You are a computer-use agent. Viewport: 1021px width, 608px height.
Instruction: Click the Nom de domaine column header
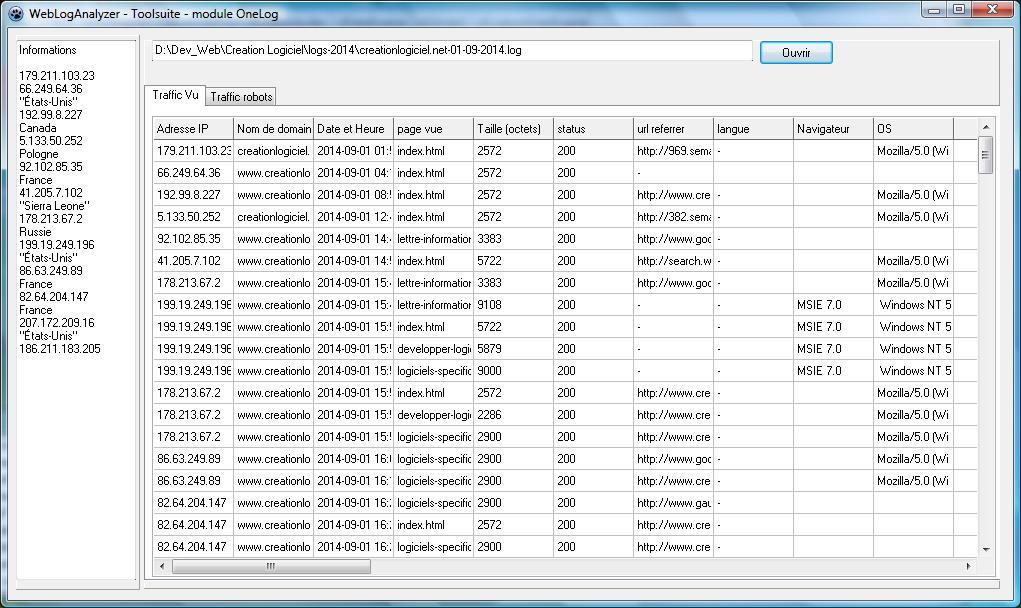273,128
